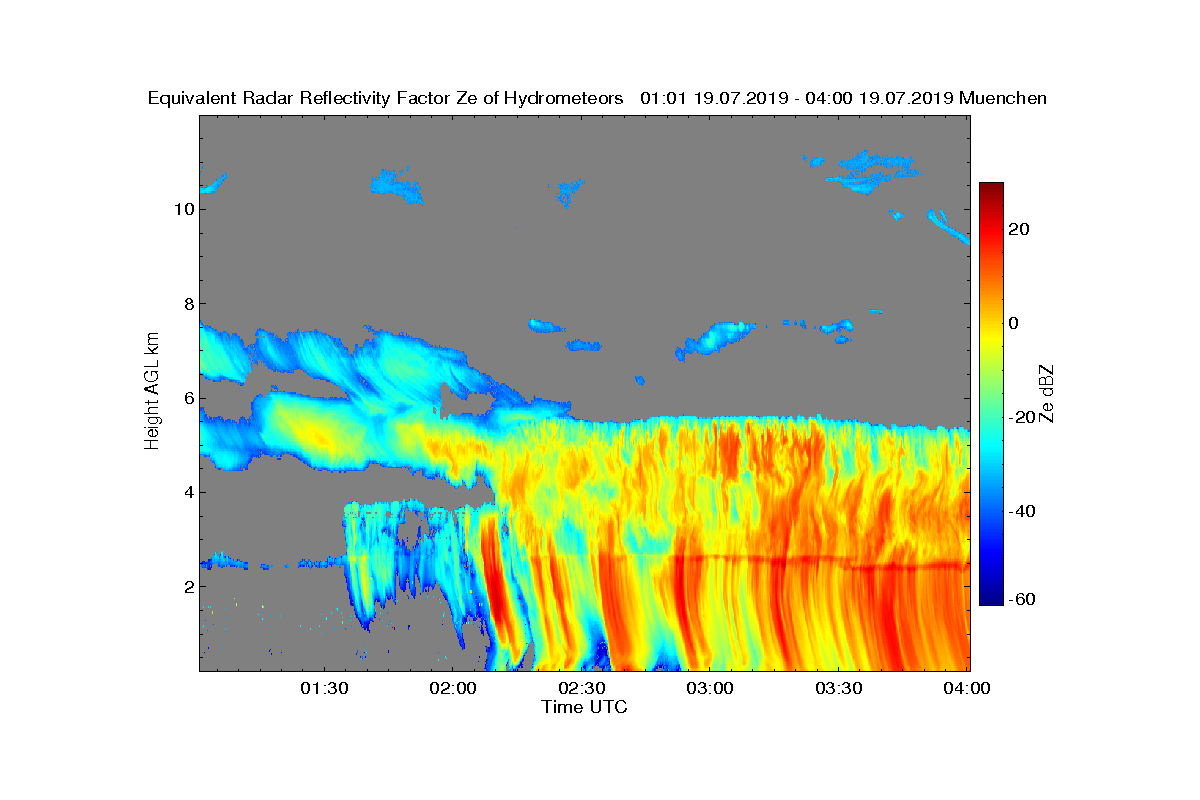Click the 01:30 time tick label

(324, 688)
